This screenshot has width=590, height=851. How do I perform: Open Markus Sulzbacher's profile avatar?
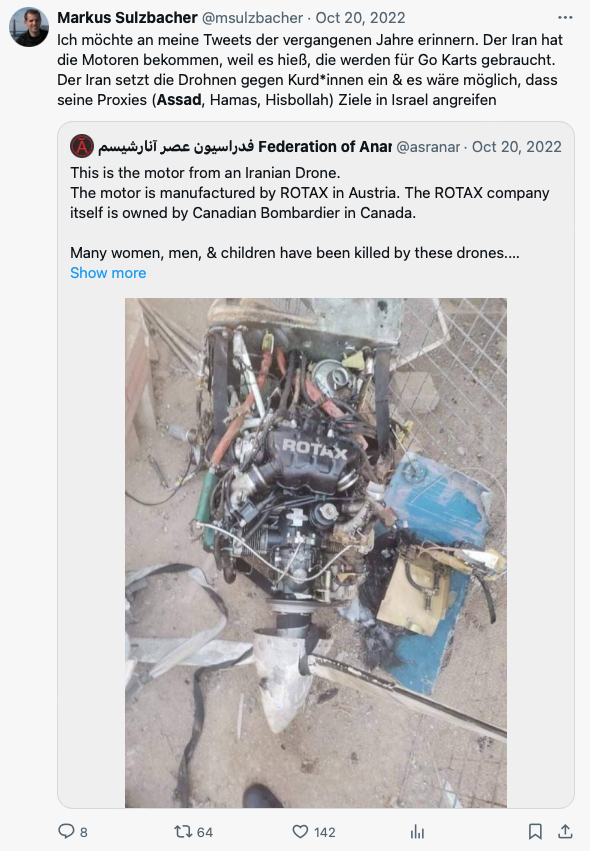pos(29,27)
